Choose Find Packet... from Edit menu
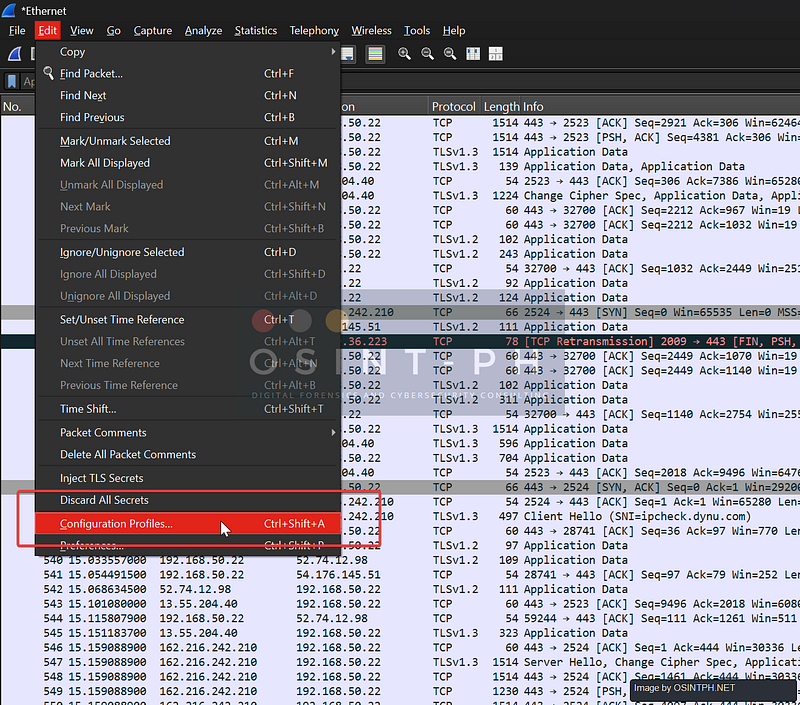The height and width of the screenshot is (705, 800). (188, 73)
